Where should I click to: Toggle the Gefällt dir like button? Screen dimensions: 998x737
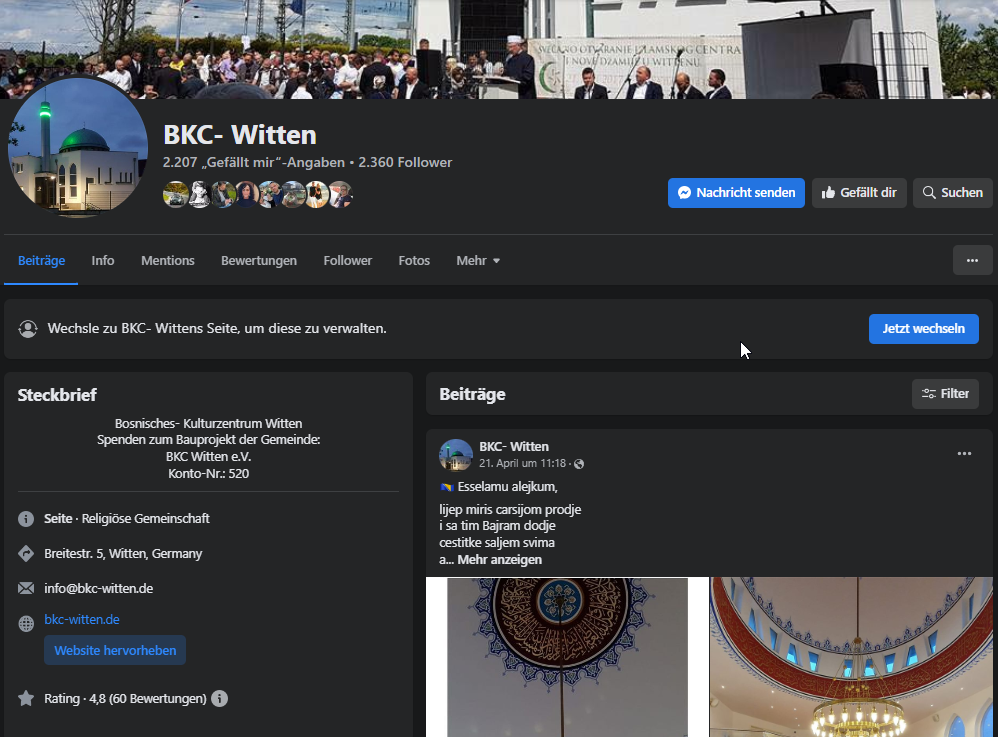[x=859, y=193]
